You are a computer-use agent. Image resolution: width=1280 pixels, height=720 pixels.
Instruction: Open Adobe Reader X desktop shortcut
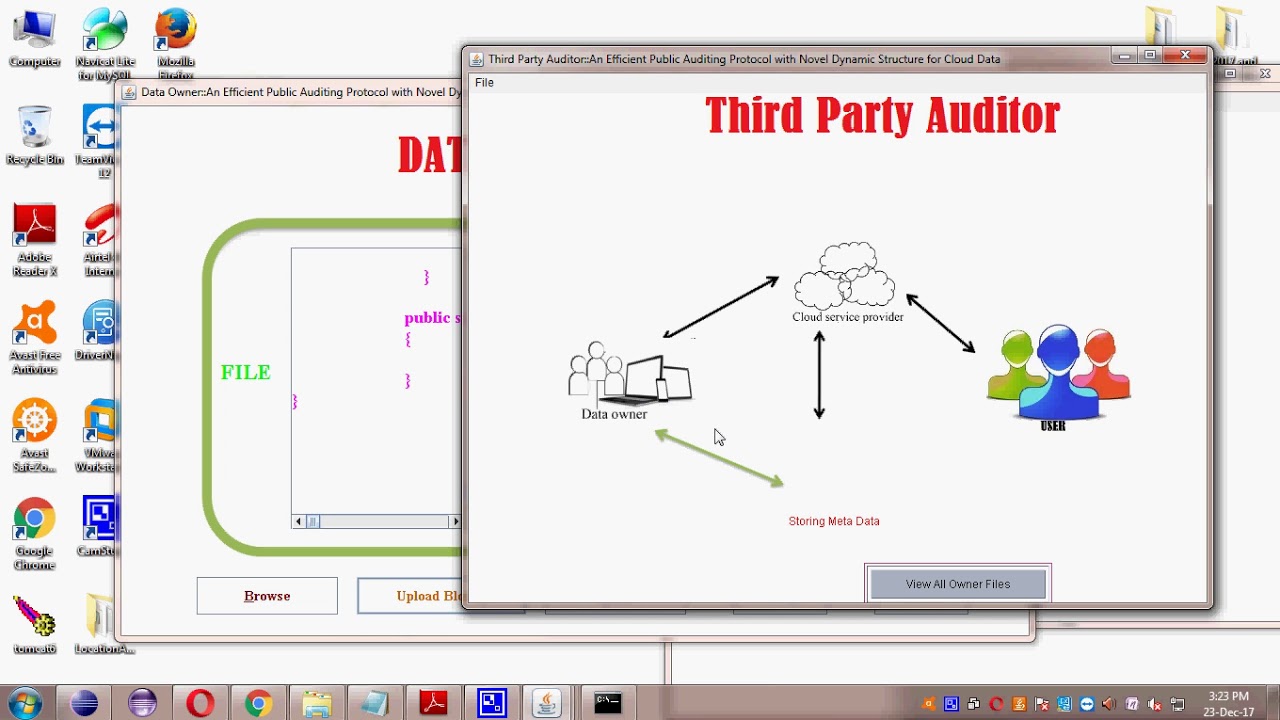coord(34,240)
